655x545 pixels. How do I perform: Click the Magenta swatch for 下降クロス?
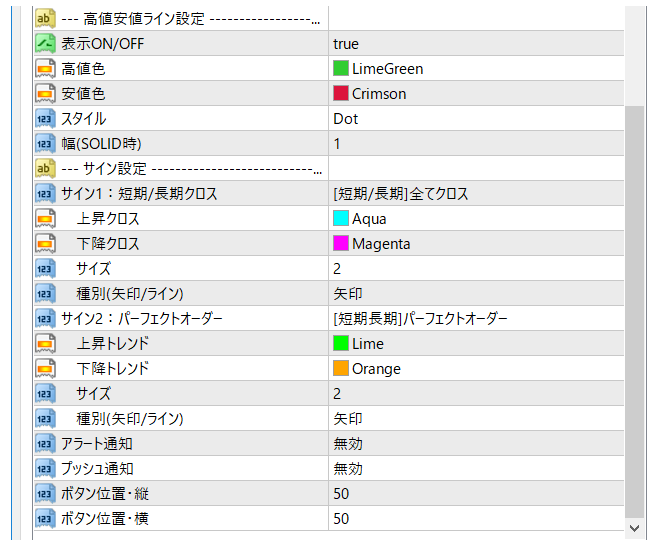pyautogui.click(x=341, y=244)
